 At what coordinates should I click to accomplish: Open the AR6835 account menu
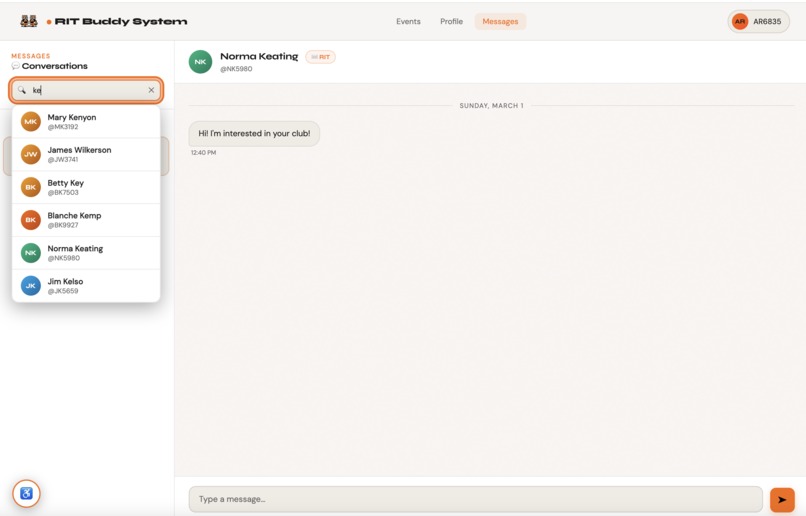tap(759, 22)
